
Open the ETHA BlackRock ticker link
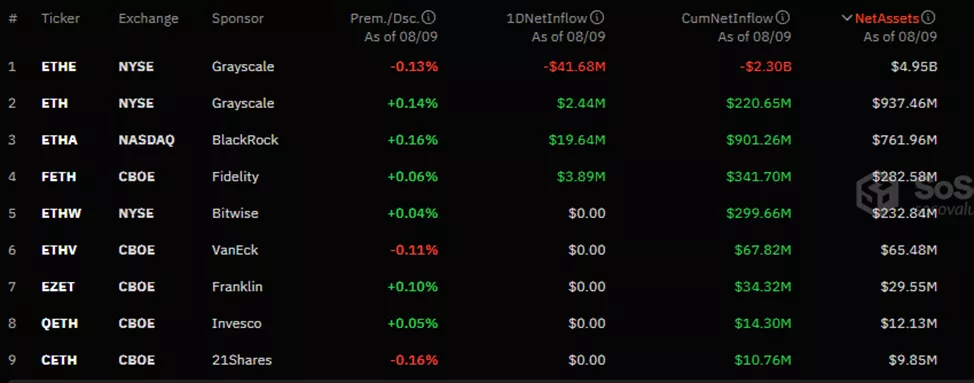coord(60,140)
